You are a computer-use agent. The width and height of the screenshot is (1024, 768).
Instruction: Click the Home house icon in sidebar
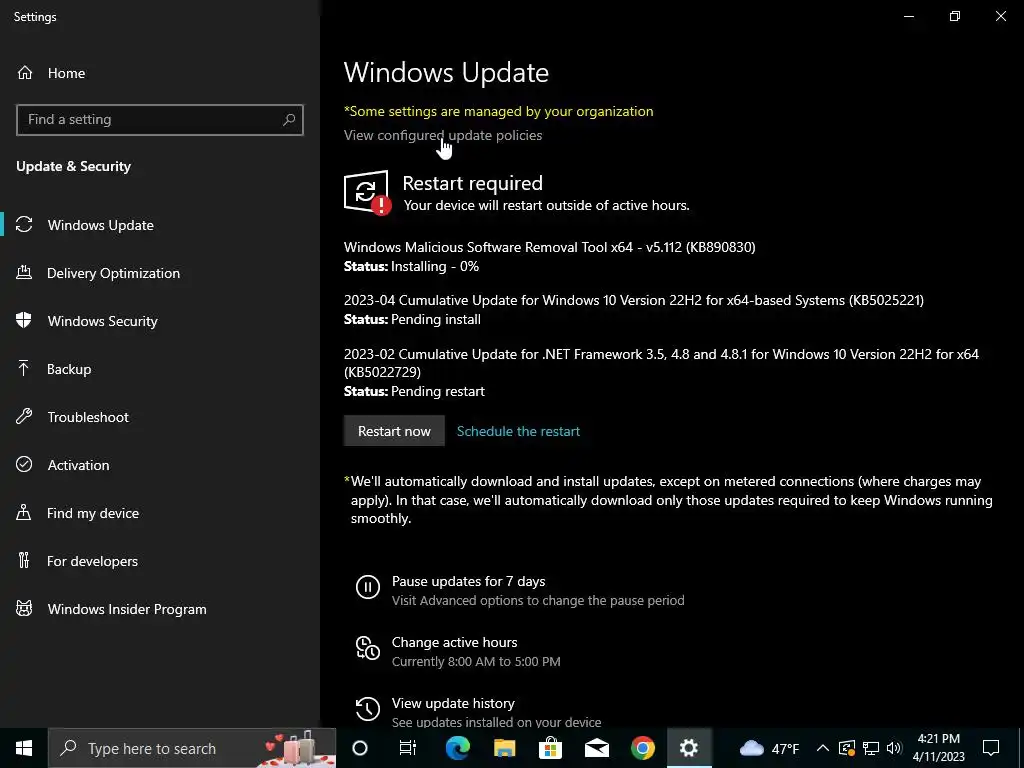(25, 72)
